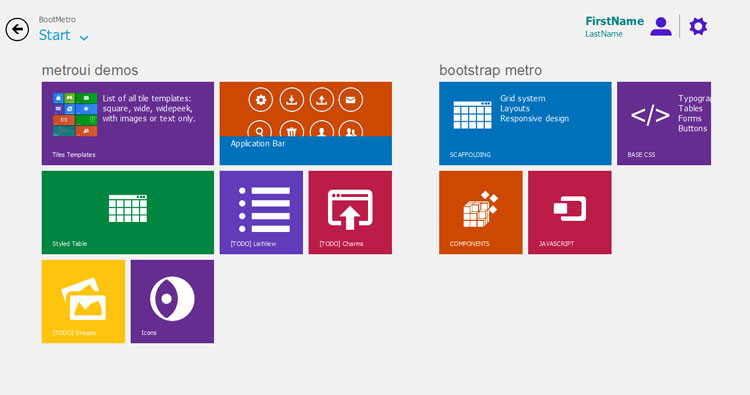Screen dimensions: 750x395
Task: Click the "Responsive design" text in Scaffolding tile
Action: coord(535,119)
